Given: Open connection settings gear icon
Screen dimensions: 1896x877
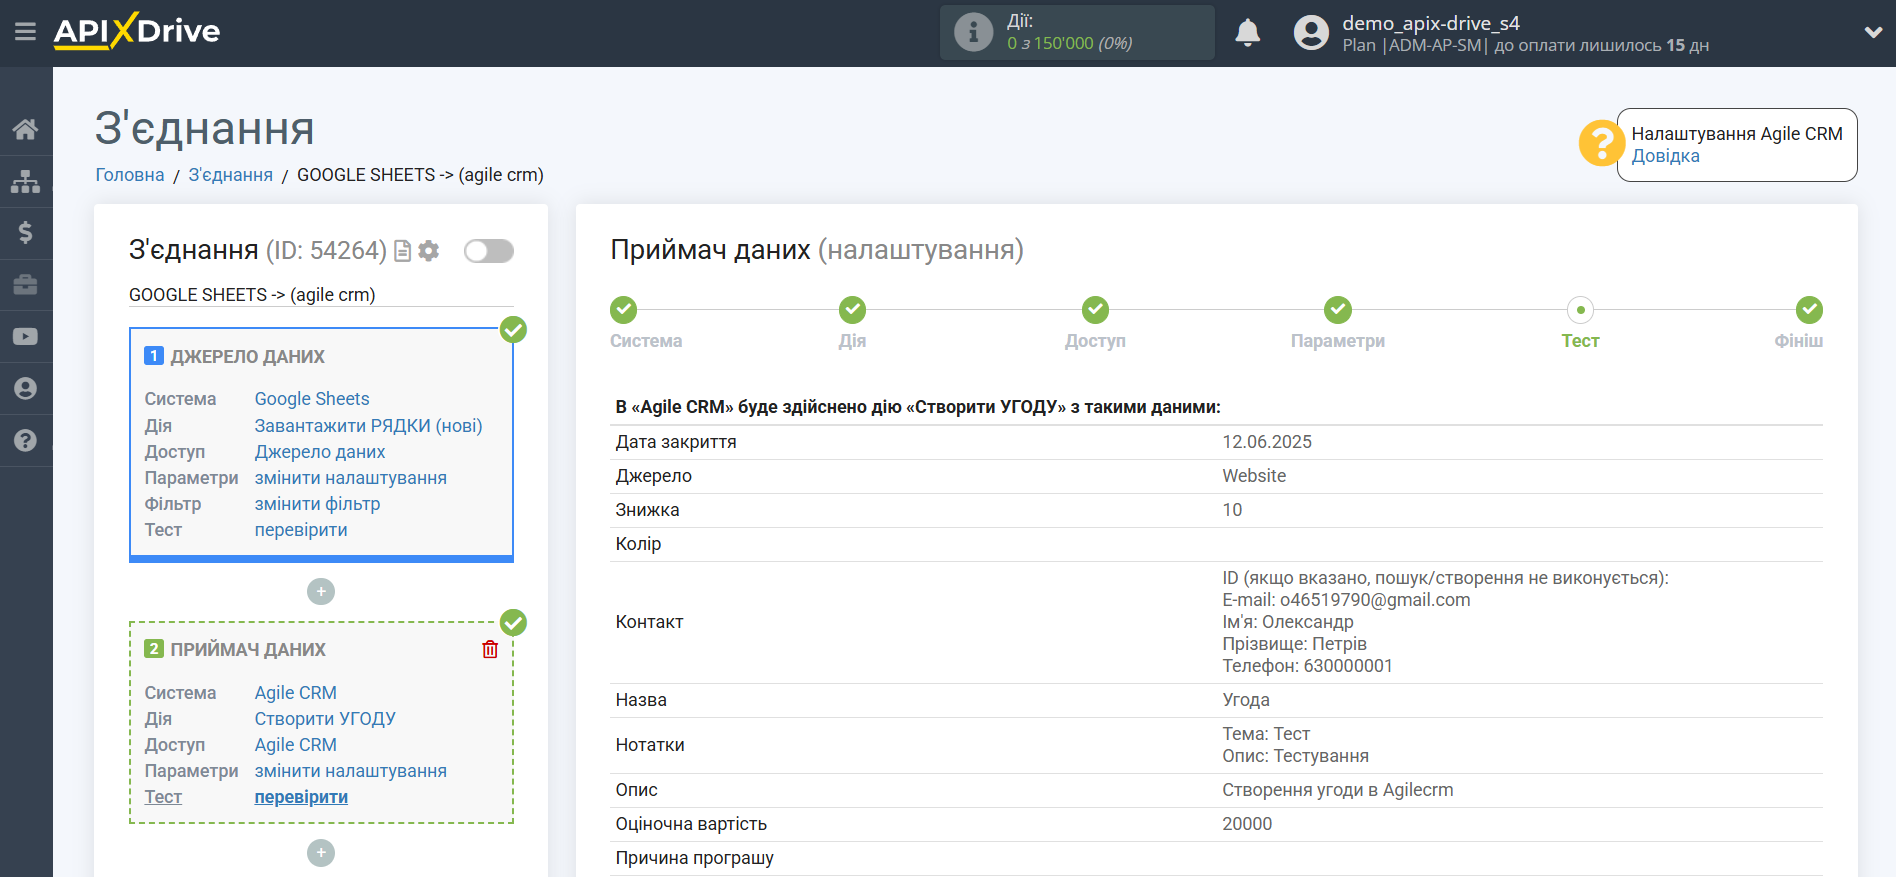Looking at the screenshot, I should 429,251.
